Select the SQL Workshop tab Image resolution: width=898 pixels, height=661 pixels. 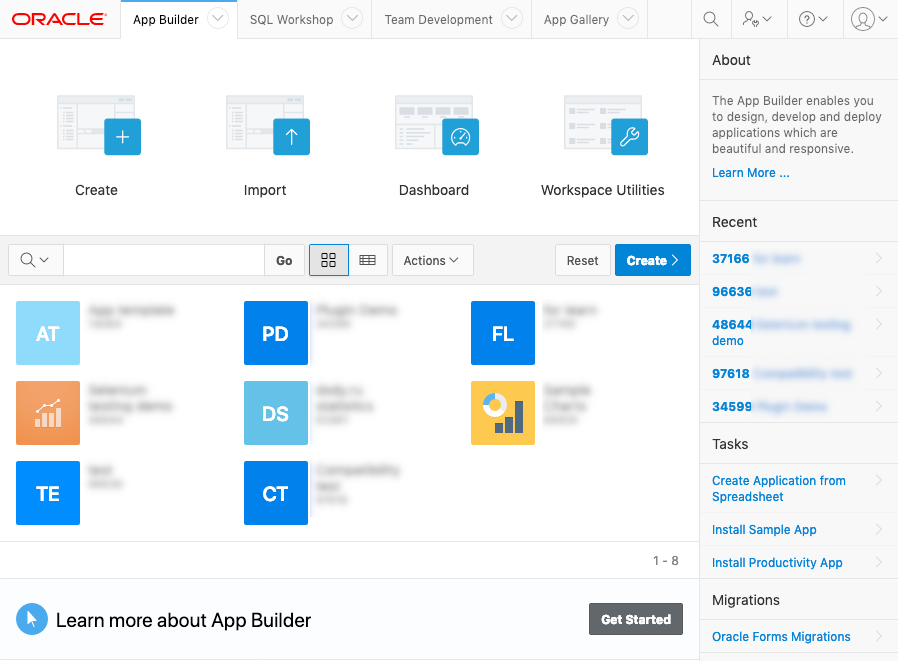[x=292, y=19]
